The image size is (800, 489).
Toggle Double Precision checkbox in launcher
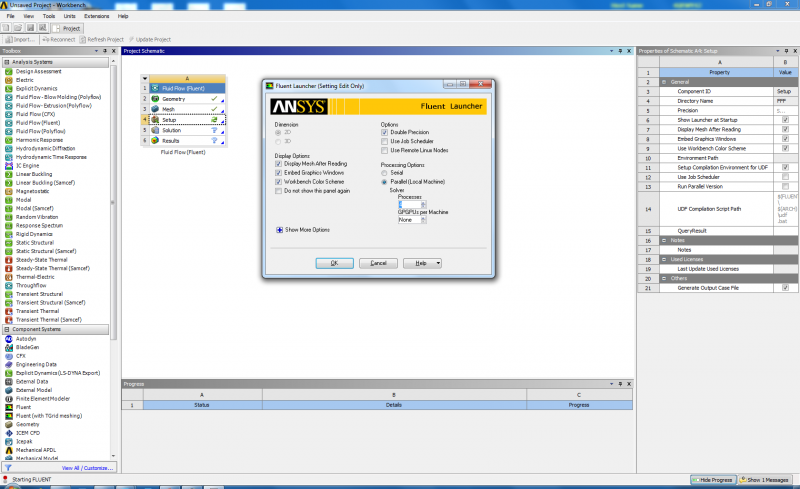(x=385, y=132)
